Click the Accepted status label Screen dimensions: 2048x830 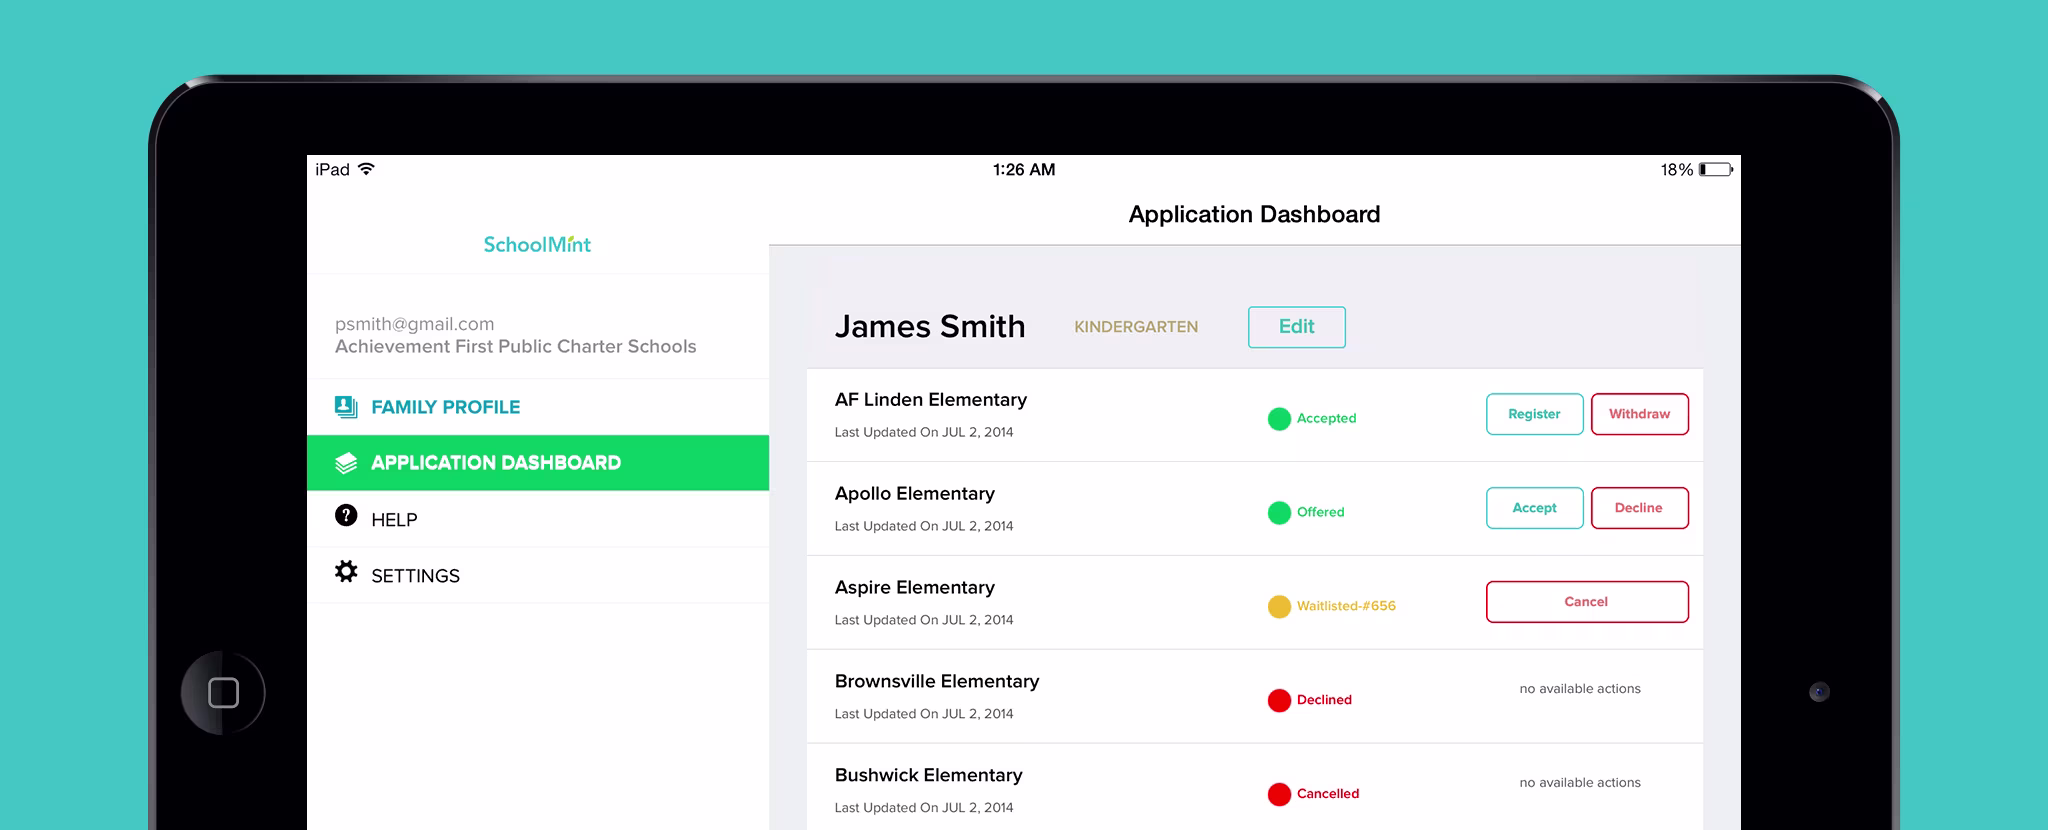pyautogui.click(x=1327, y=418)
